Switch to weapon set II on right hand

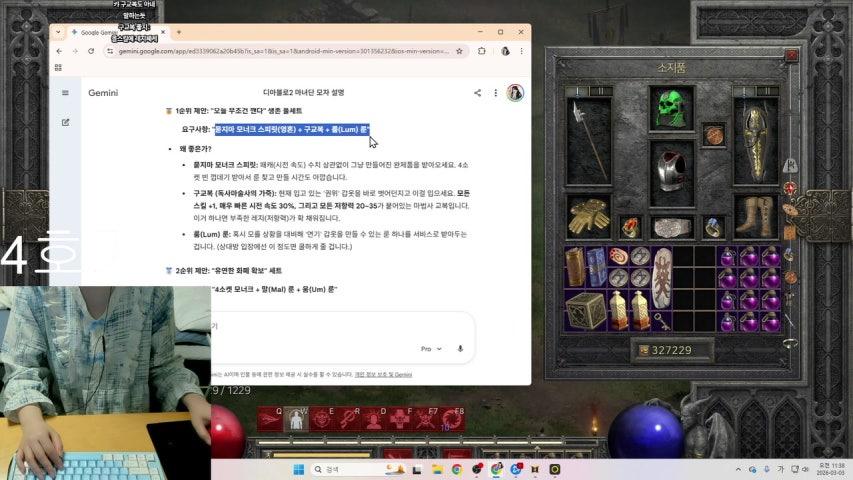[x=767, y=90]
